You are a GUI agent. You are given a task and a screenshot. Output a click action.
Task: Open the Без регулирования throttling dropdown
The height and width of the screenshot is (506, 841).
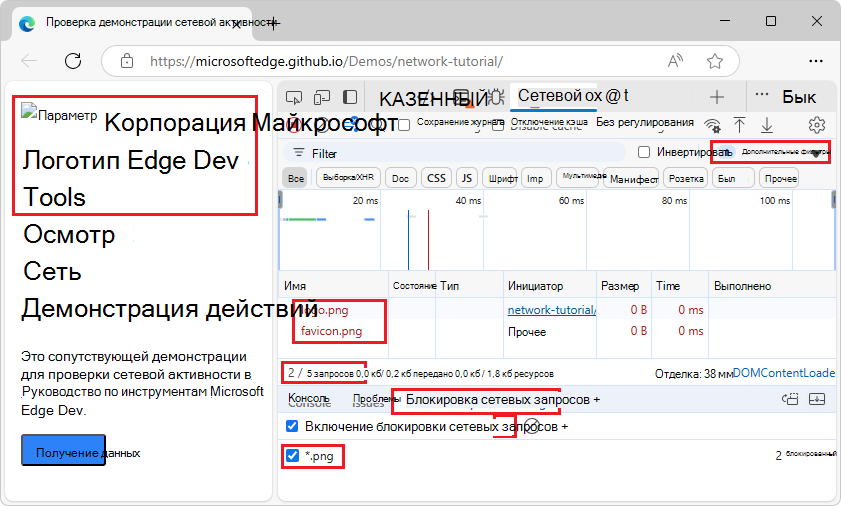[645, 123]
